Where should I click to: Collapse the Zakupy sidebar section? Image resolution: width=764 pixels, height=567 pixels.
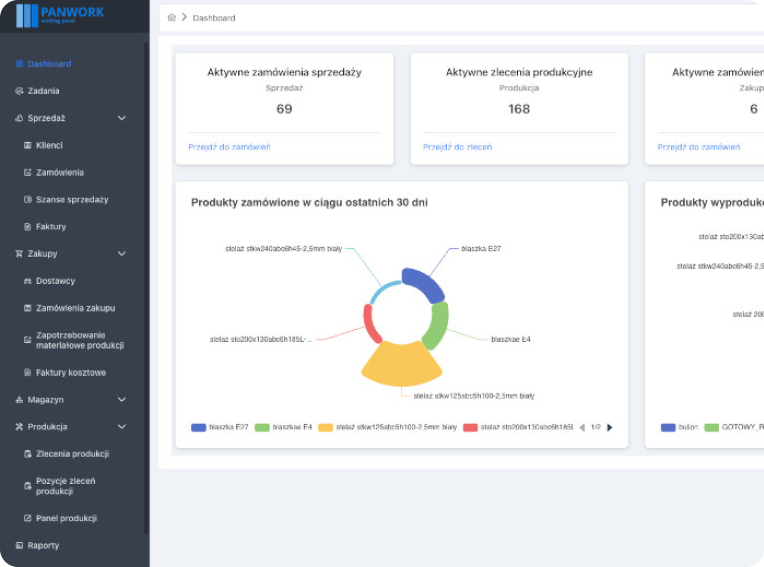(x=122, y=254)
